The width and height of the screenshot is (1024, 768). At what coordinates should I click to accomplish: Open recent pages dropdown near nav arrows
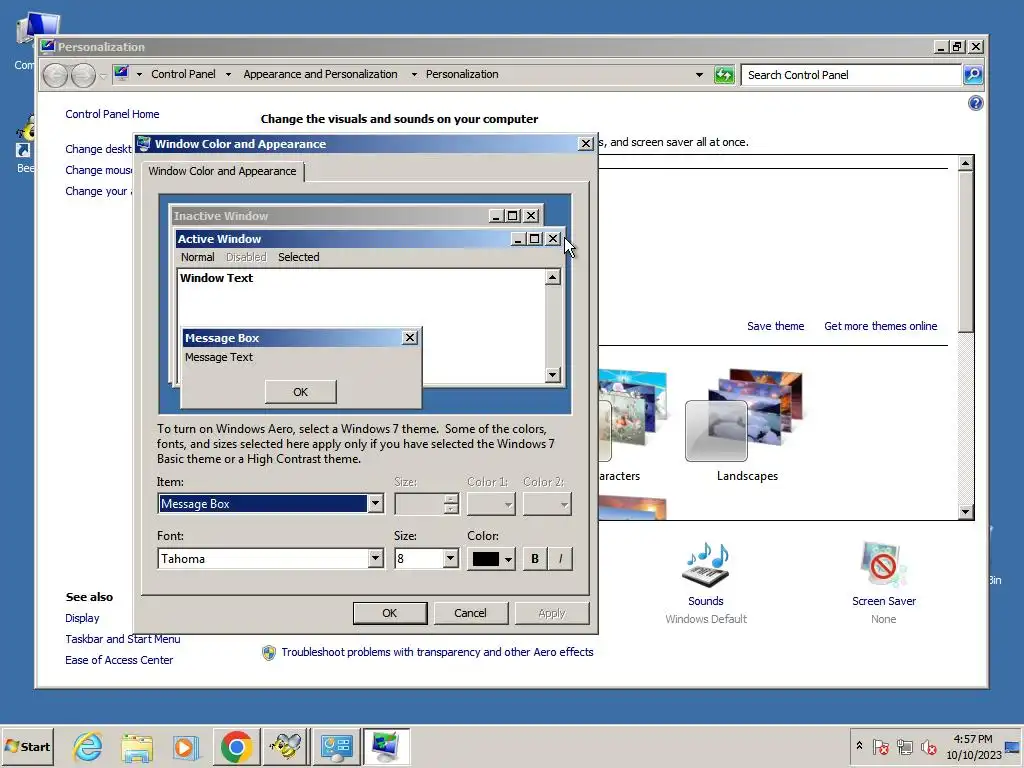coord(103,76)
